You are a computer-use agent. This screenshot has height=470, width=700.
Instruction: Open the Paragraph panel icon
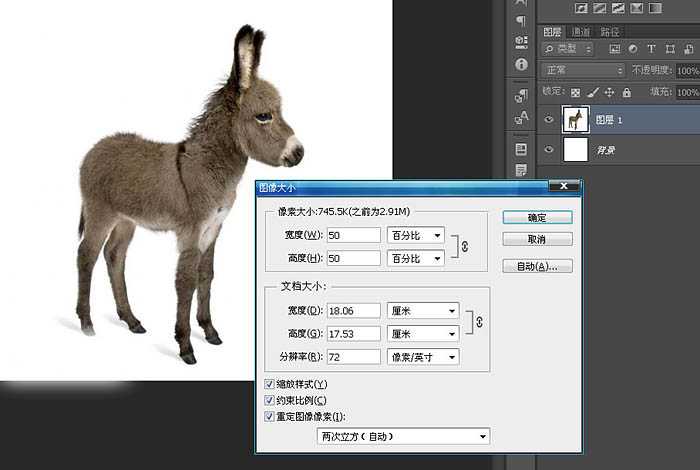[x=521, y=21]
